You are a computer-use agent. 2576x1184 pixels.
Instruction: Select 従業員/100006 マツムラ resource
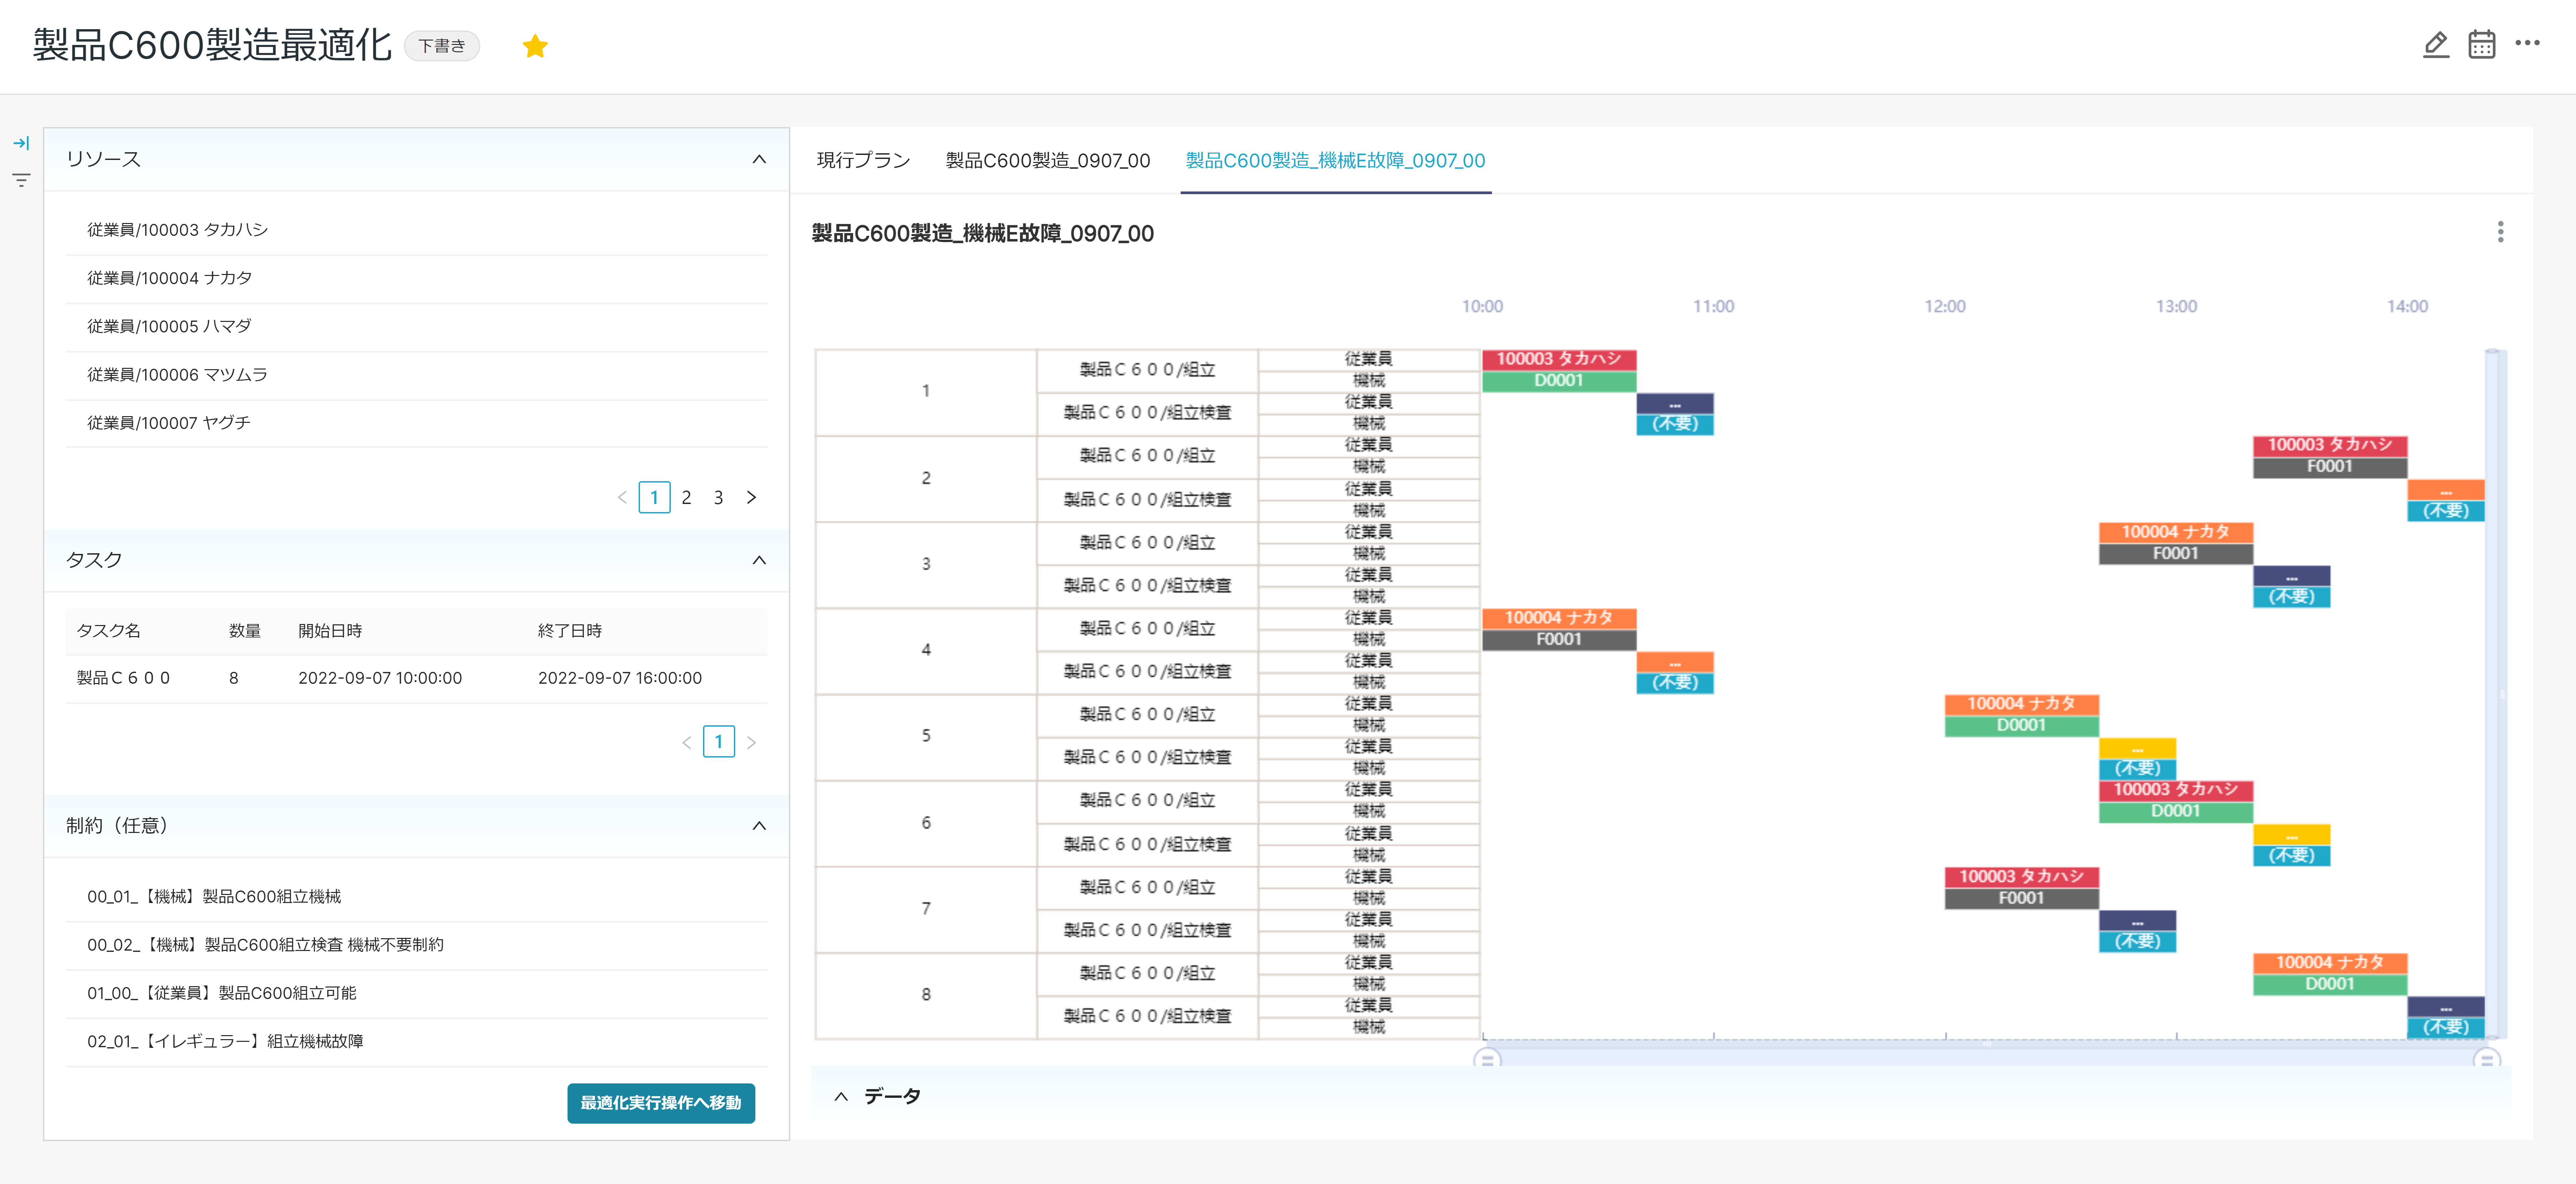click(416, 375)
